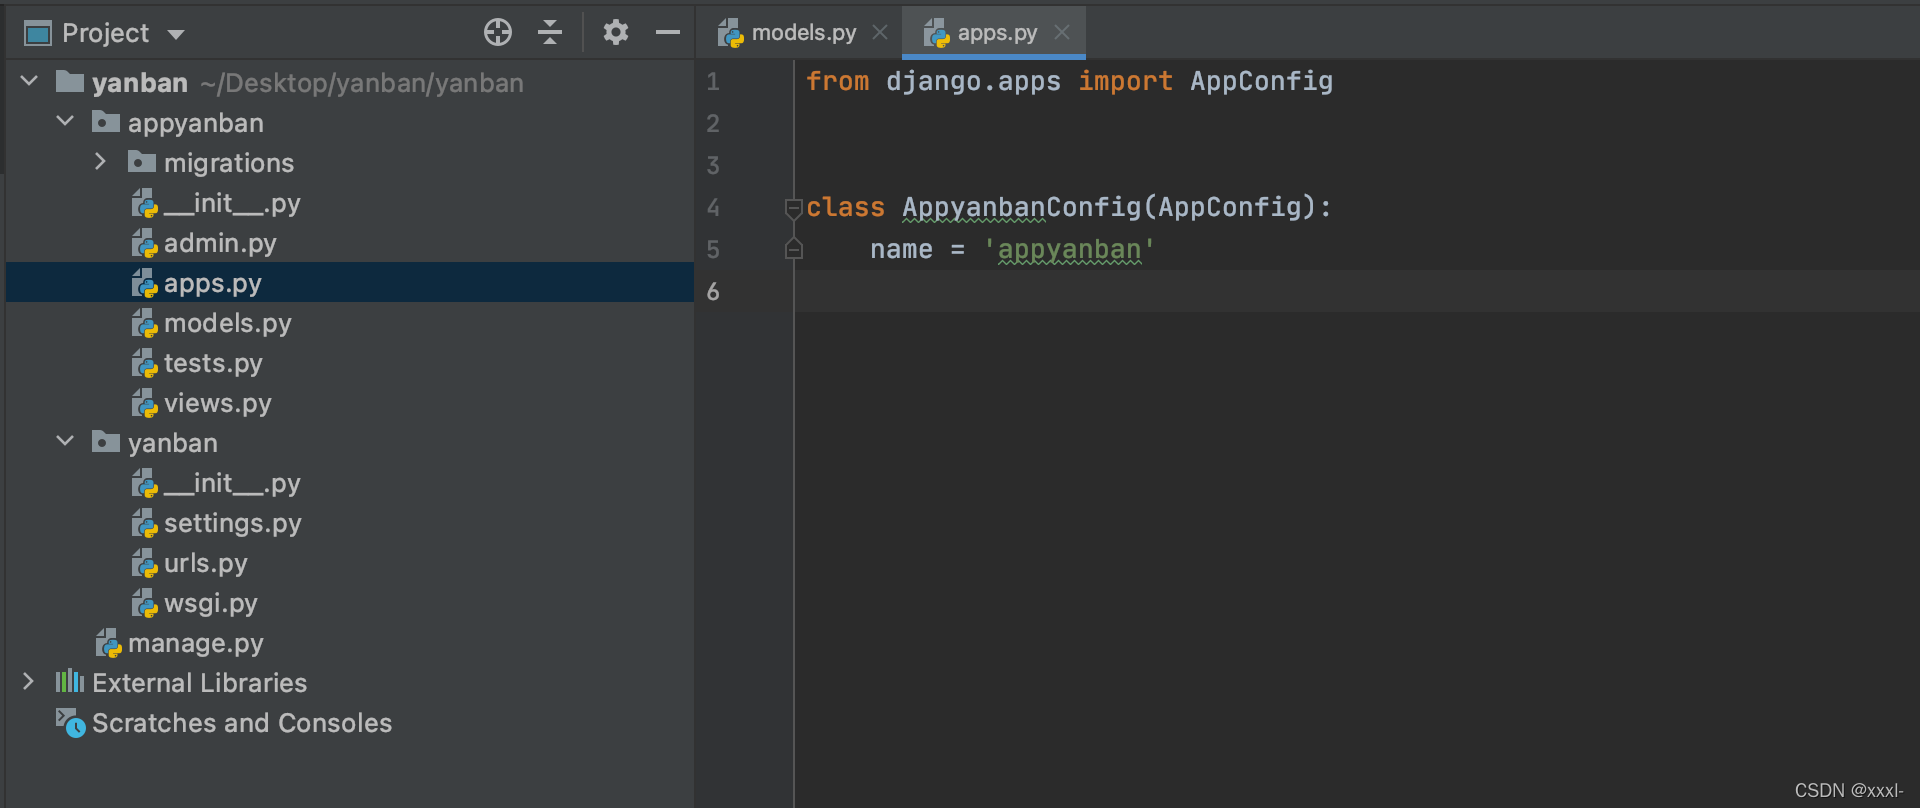Viewport: 1920px width, 808px height.
Task: Click the migrations folder icon
Action: point(142,161)
